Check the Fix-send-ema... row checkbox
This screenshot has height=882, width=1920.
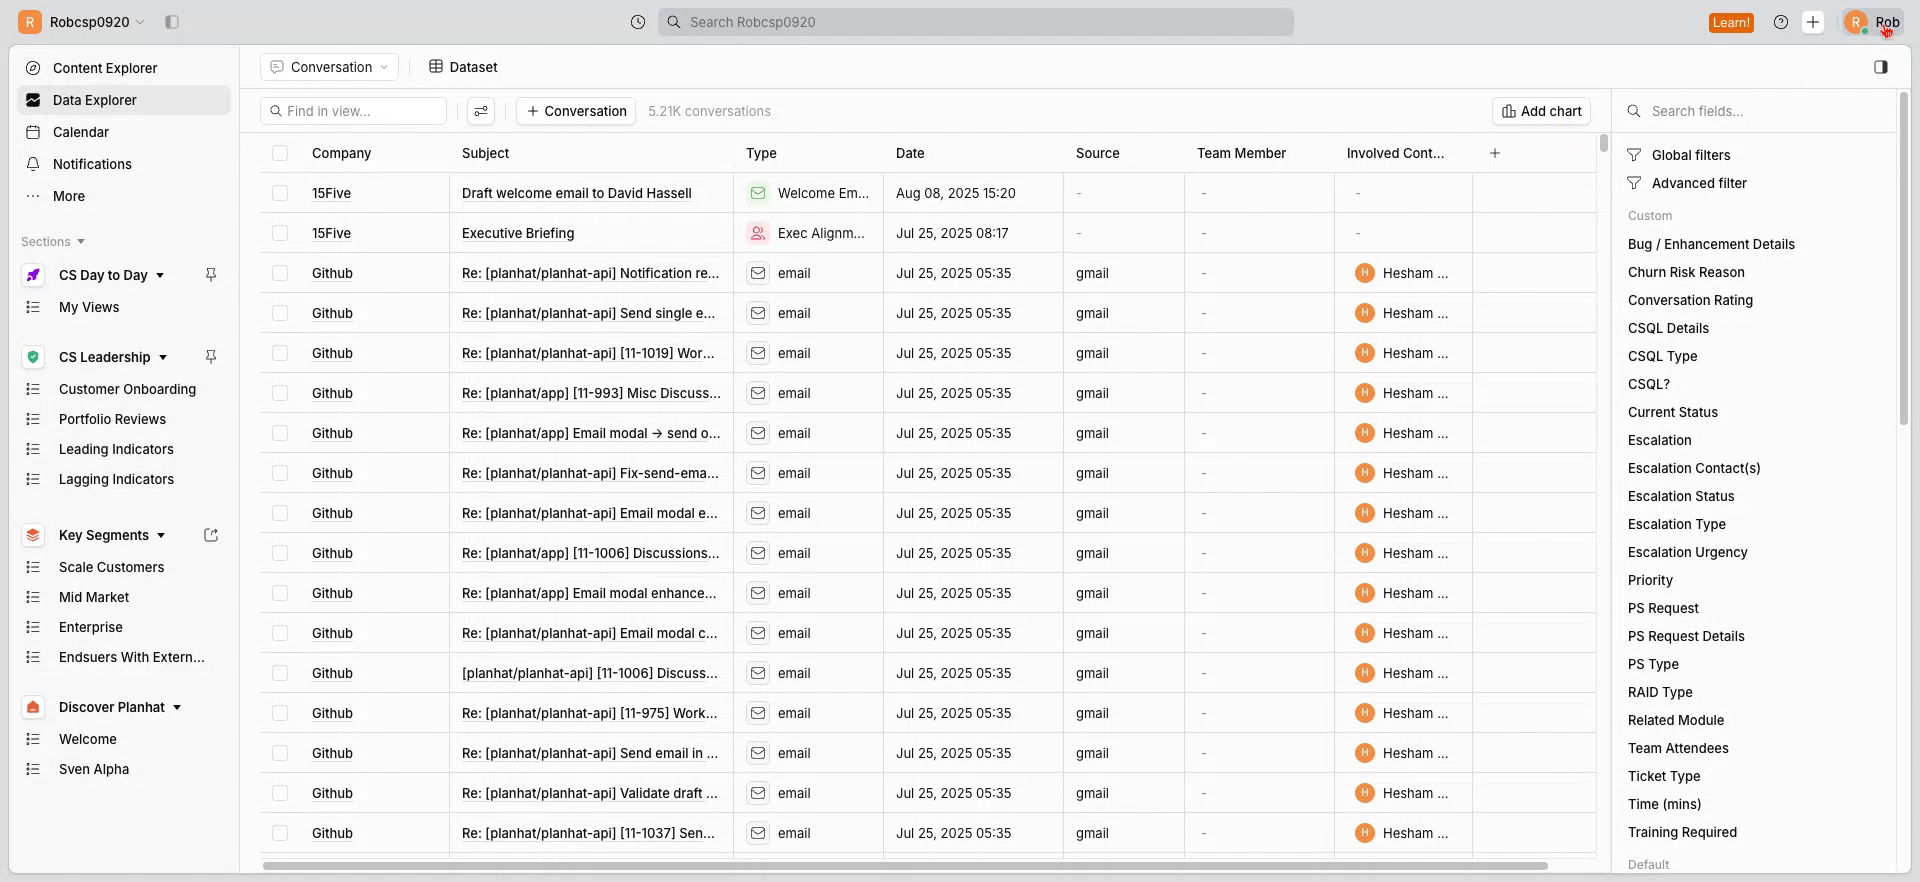point(280,473)
